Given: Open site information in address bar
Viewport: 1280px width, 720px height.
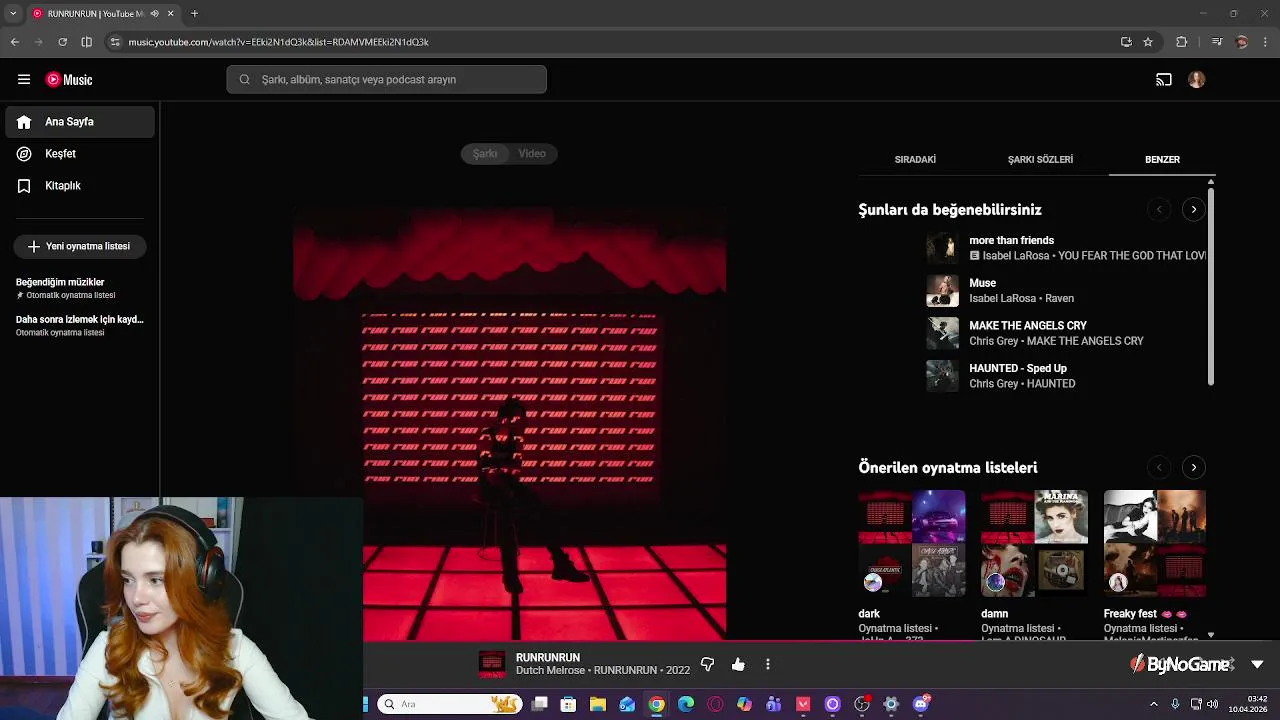Looking at the screenshot, I should pos(115,42).
